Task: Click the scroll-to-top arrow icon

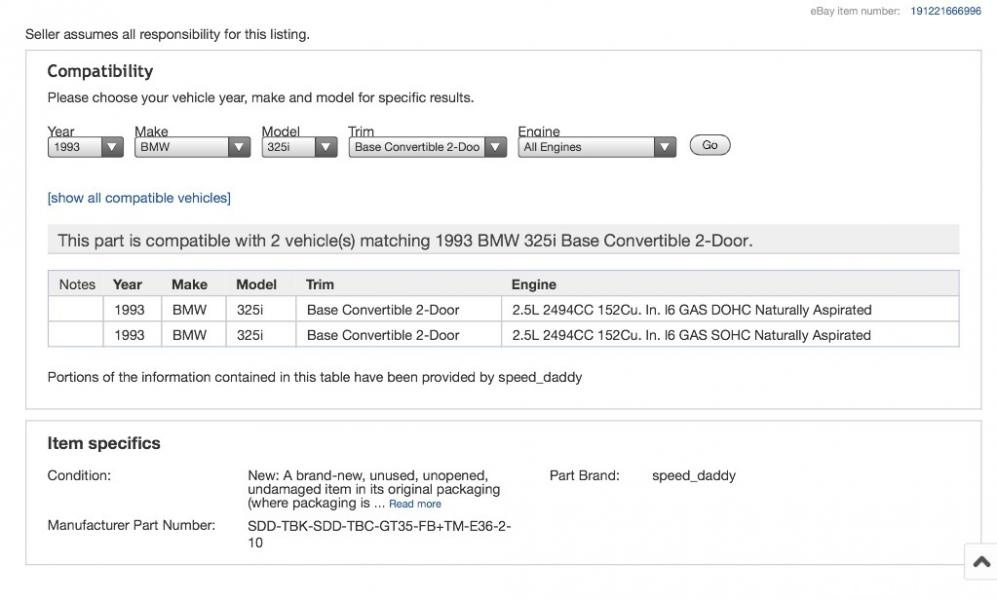Action: click(x=981, y=563)
